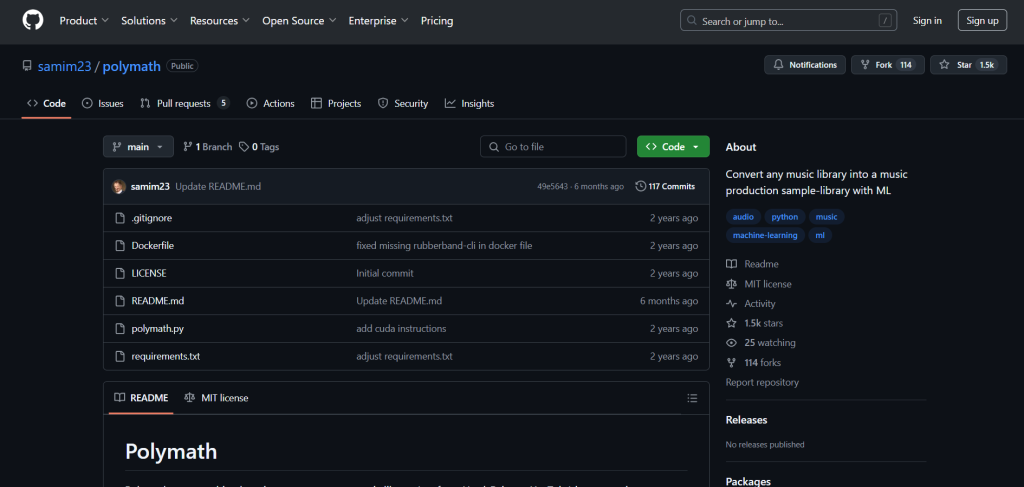Screen dimensions: 1024x487
Task: View the 0 Tags link
Action: [259, 147]
